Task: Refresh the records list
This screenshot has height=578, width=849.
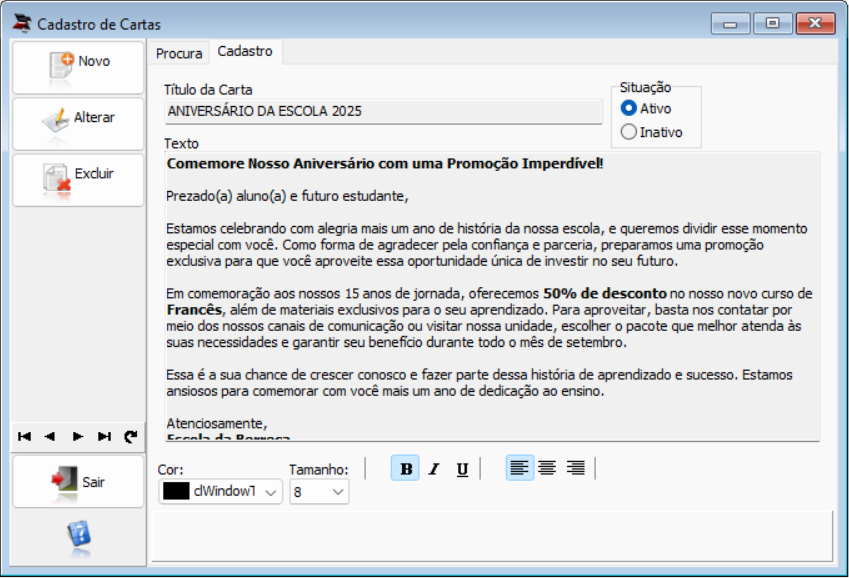Action: pyautogui.click(x=130, y=437)
